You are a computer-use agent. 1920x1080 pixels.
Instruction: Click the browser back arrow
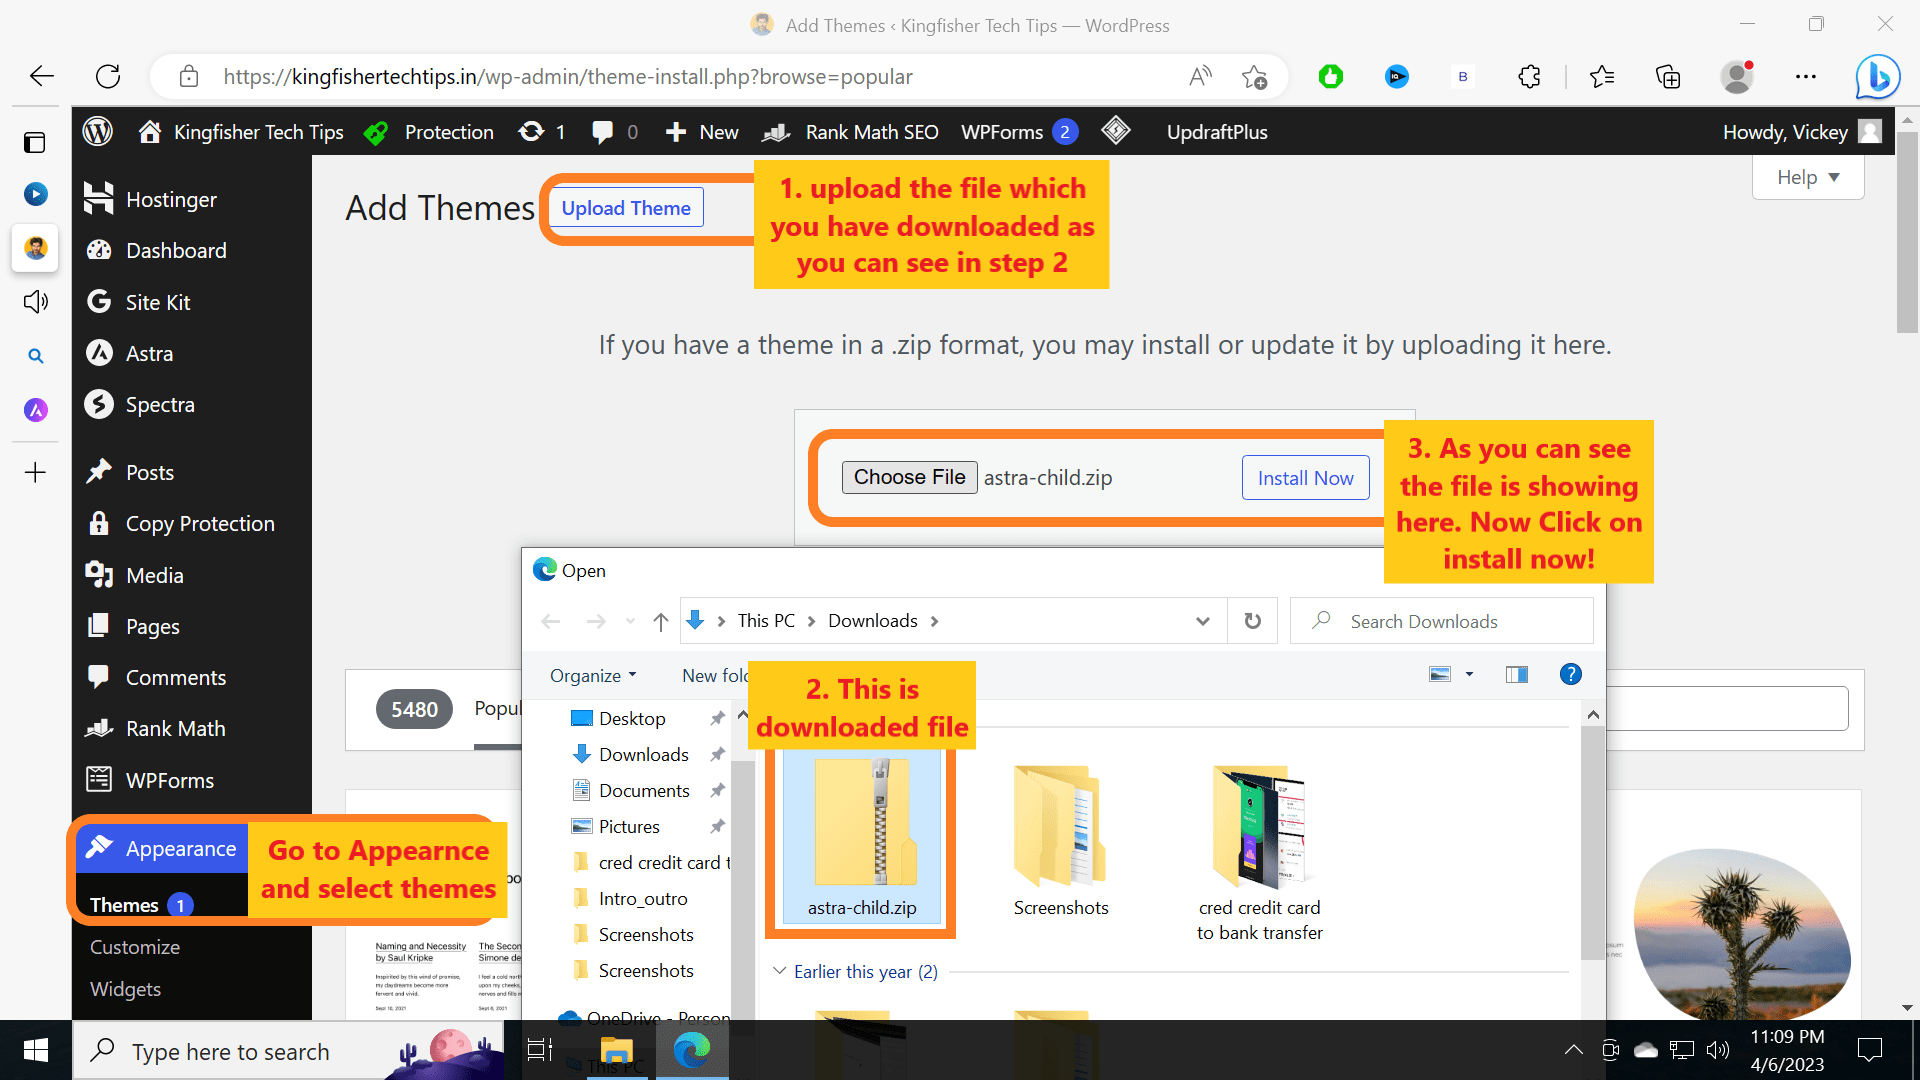[41, 76]
